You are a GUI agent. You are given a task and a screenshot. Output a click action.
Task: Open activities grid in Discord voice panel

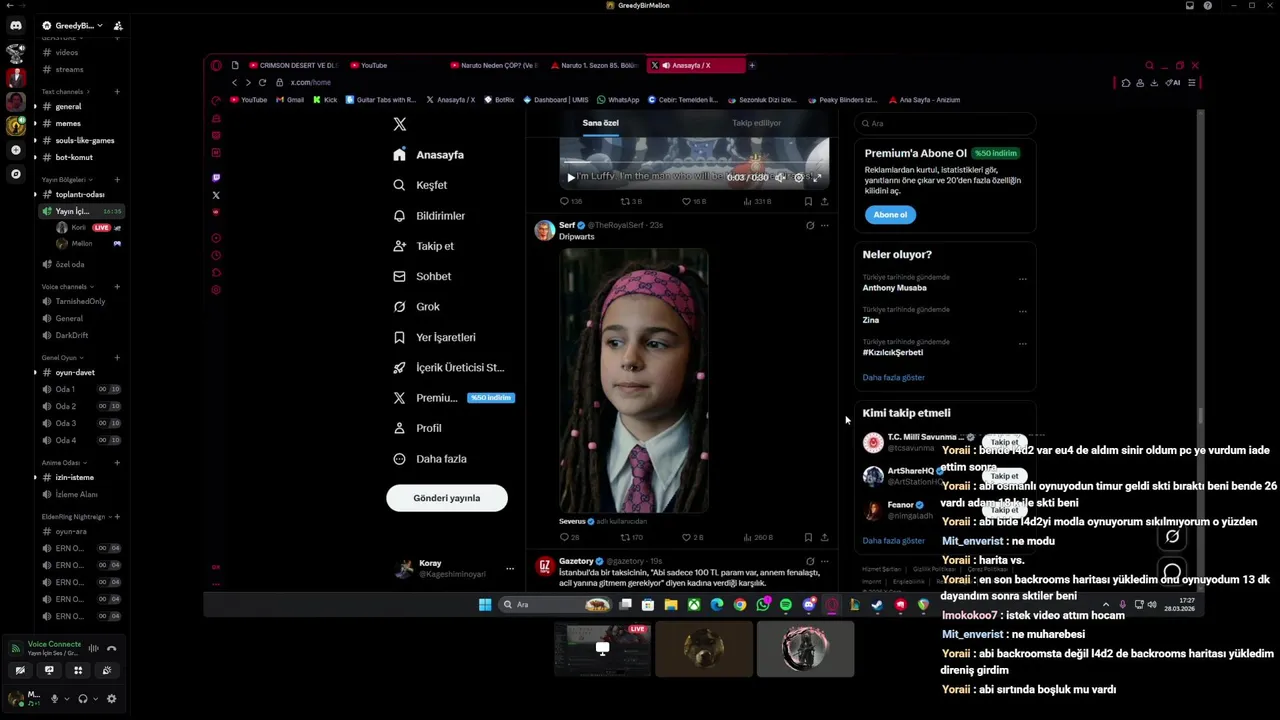[x=78, y=671]
